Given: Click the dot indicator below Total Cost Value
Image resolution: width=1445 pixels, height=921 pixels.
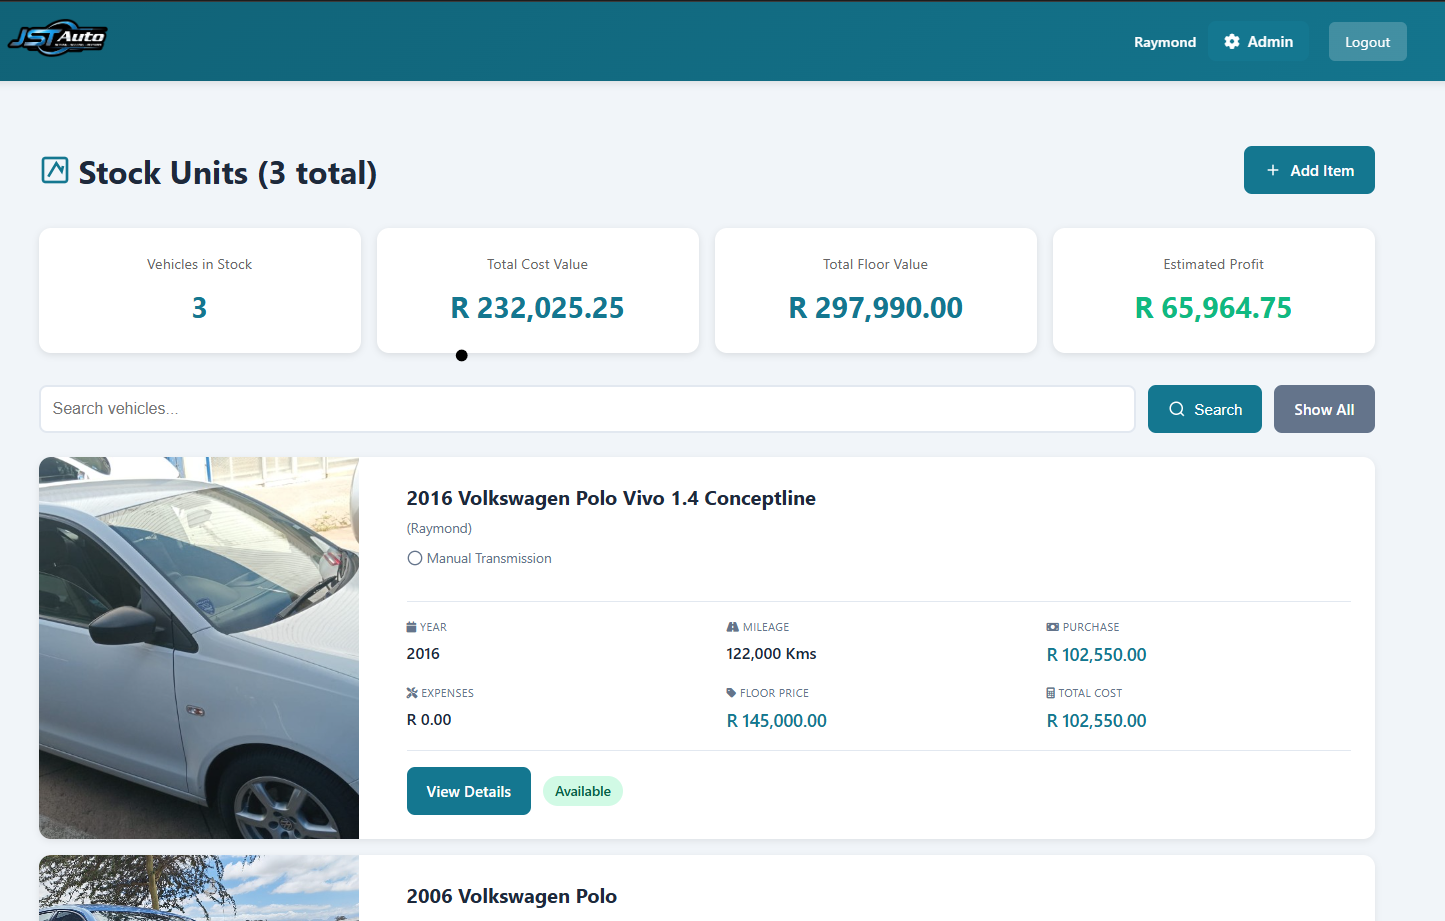Looking at the screenshot, I should pos(461,354).
